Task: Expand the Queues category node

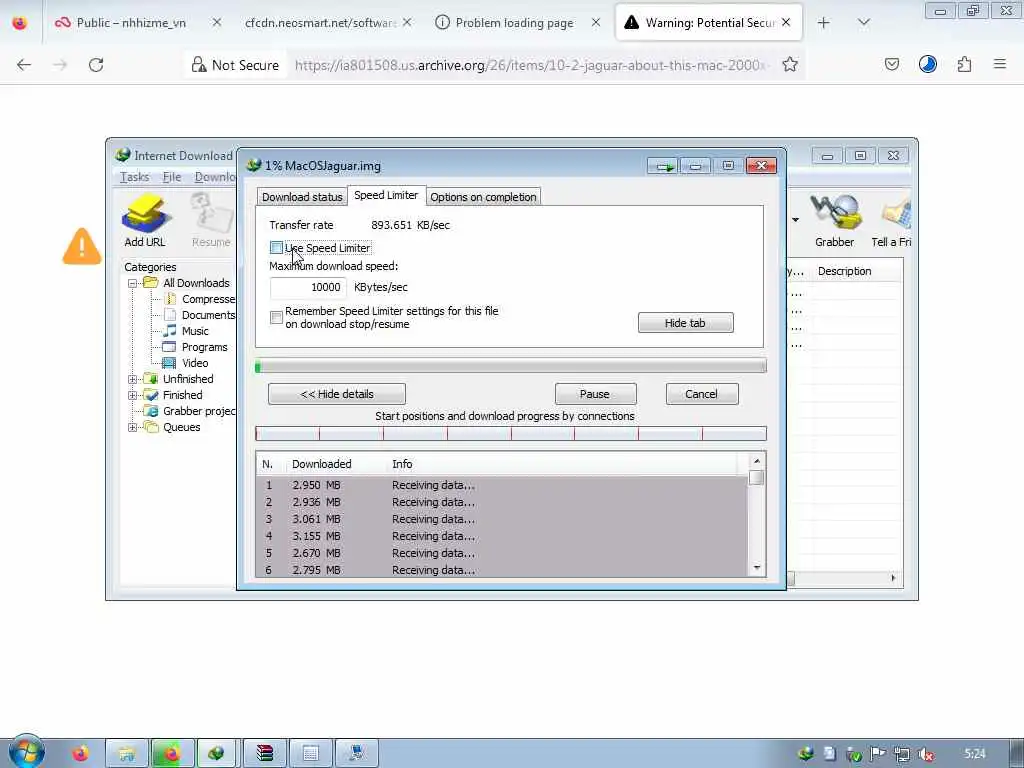Action: [133, 427]
